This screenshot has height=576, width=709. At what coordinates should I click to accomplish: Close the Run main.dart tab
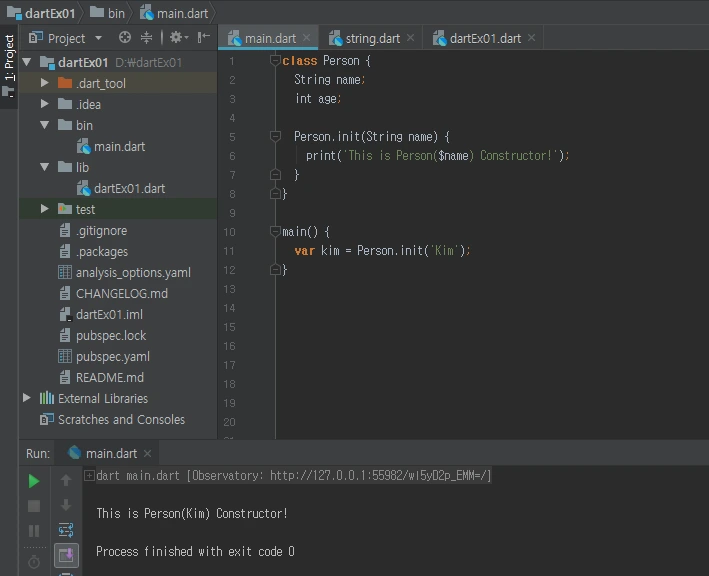[x=147, y=453]
